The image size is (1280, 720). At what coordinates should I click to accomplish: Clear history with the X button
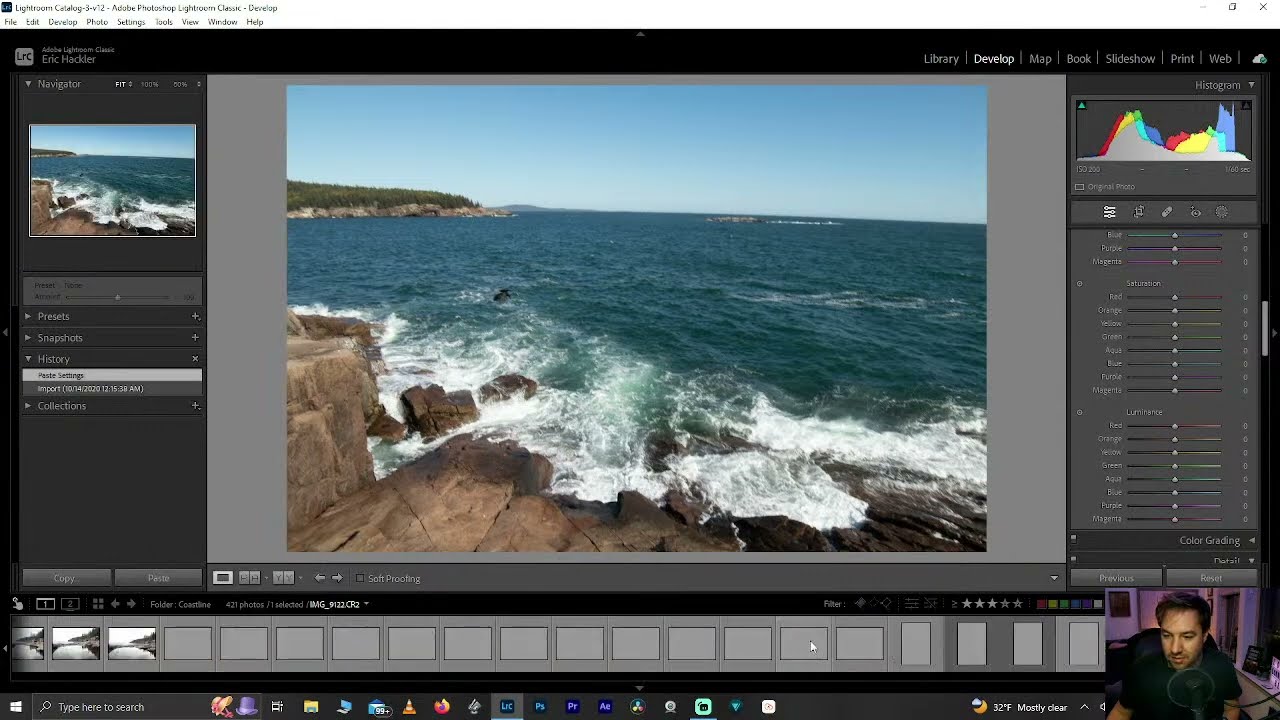click(x=195, y=358)
